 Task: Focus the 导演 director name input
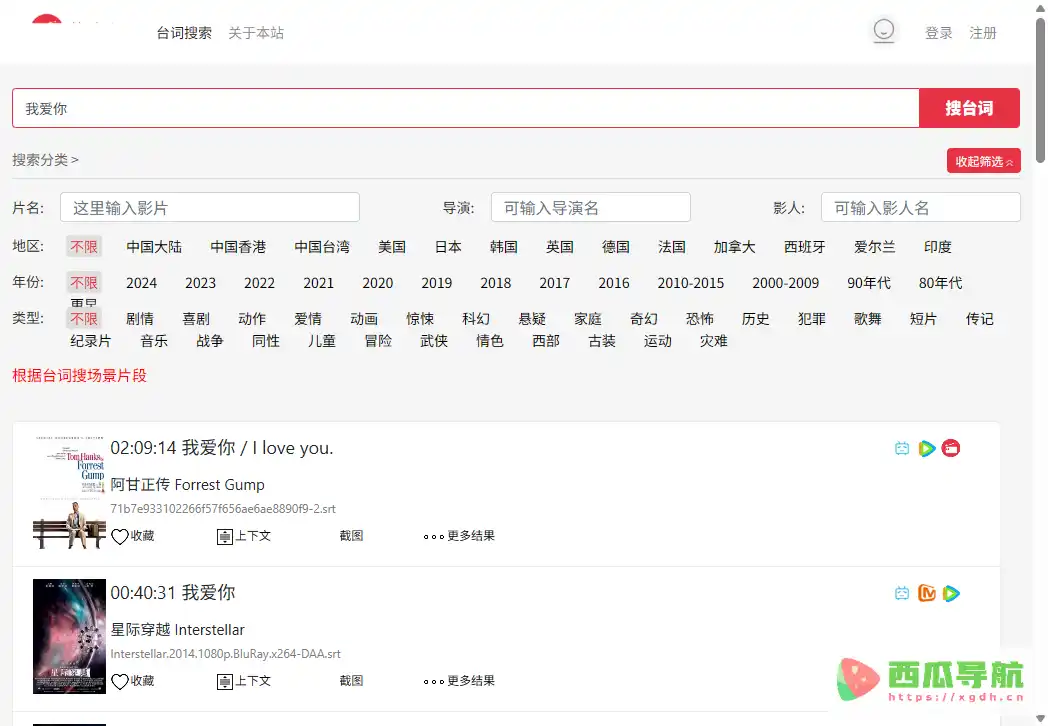click(x=591, y=207)
